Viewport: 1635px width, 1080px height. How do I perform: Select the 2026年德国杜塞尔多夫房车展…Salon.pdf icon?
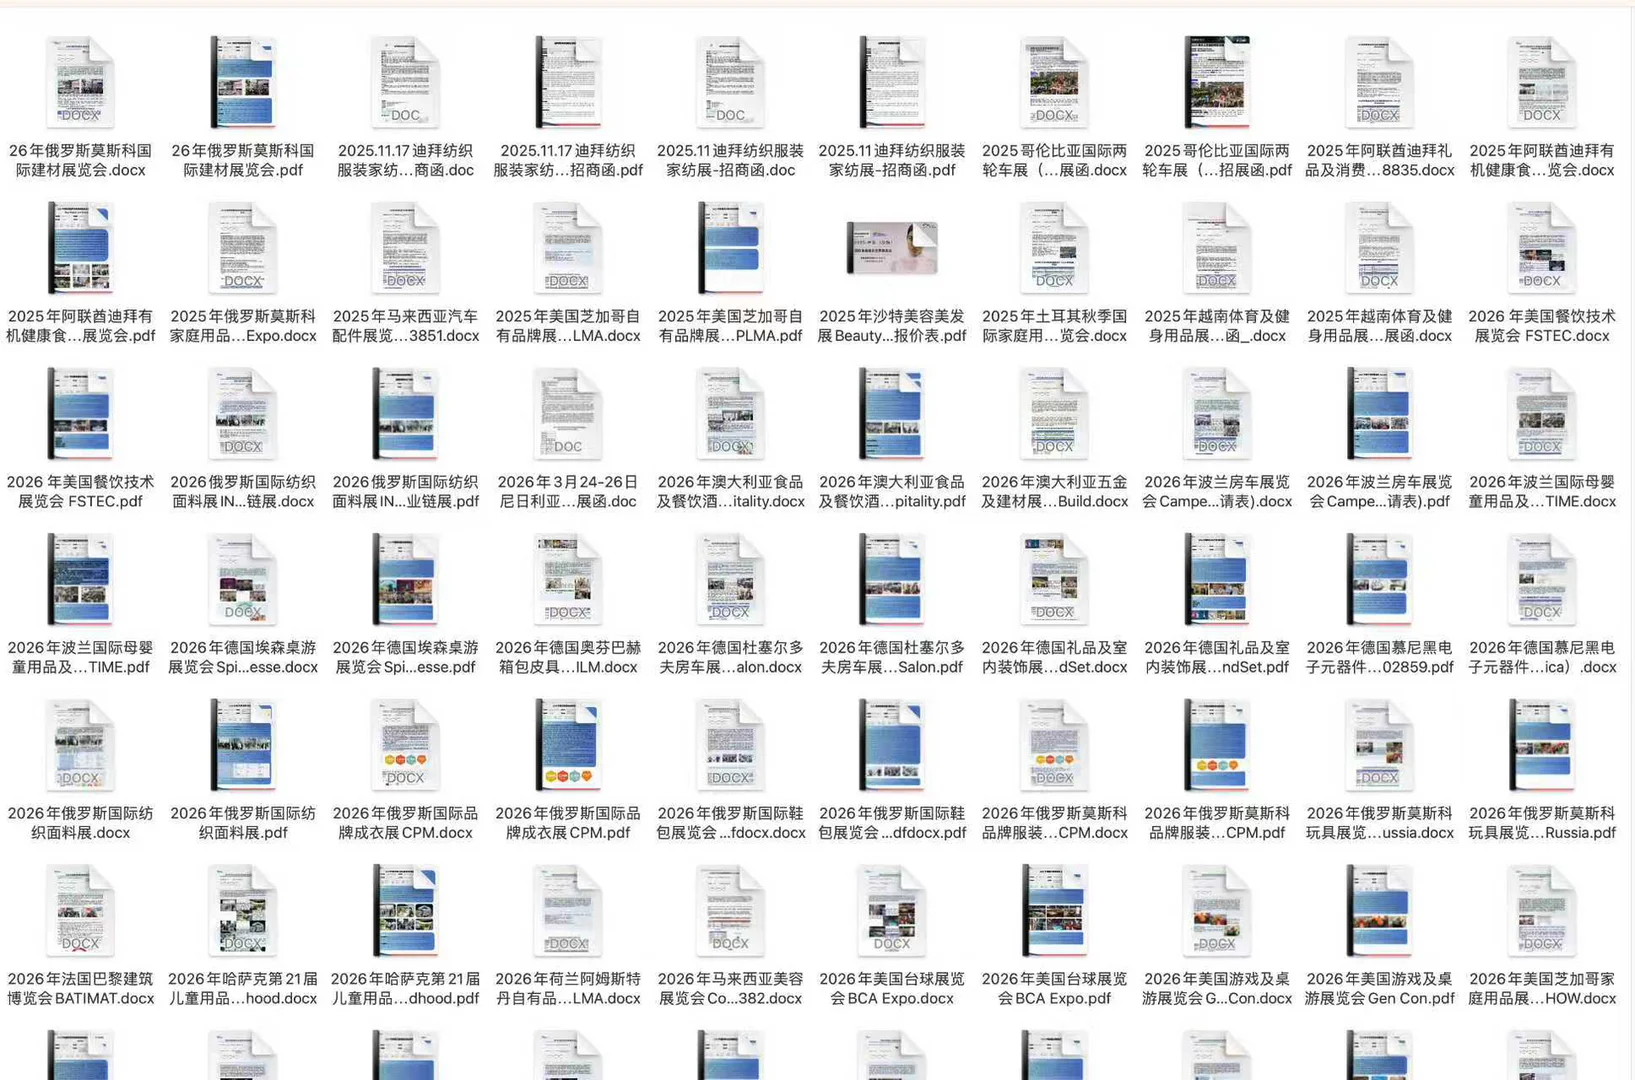[x=892, y=580]
